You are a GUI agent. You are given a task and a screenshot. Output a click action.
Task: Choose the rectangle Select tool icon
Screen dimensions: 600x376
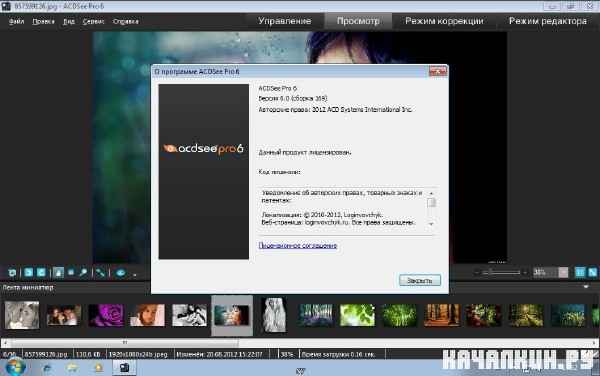[71, 272]
